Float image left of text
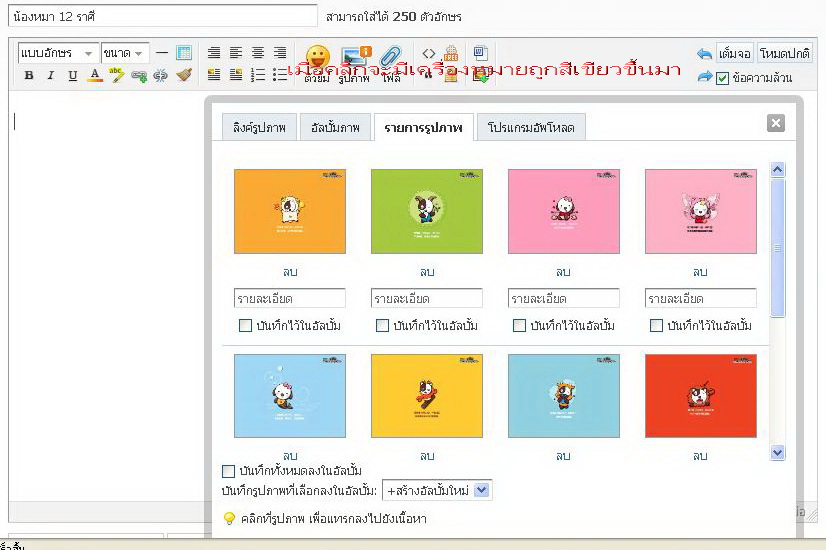This screenshot has width=826, height=550. coord(214,75)
